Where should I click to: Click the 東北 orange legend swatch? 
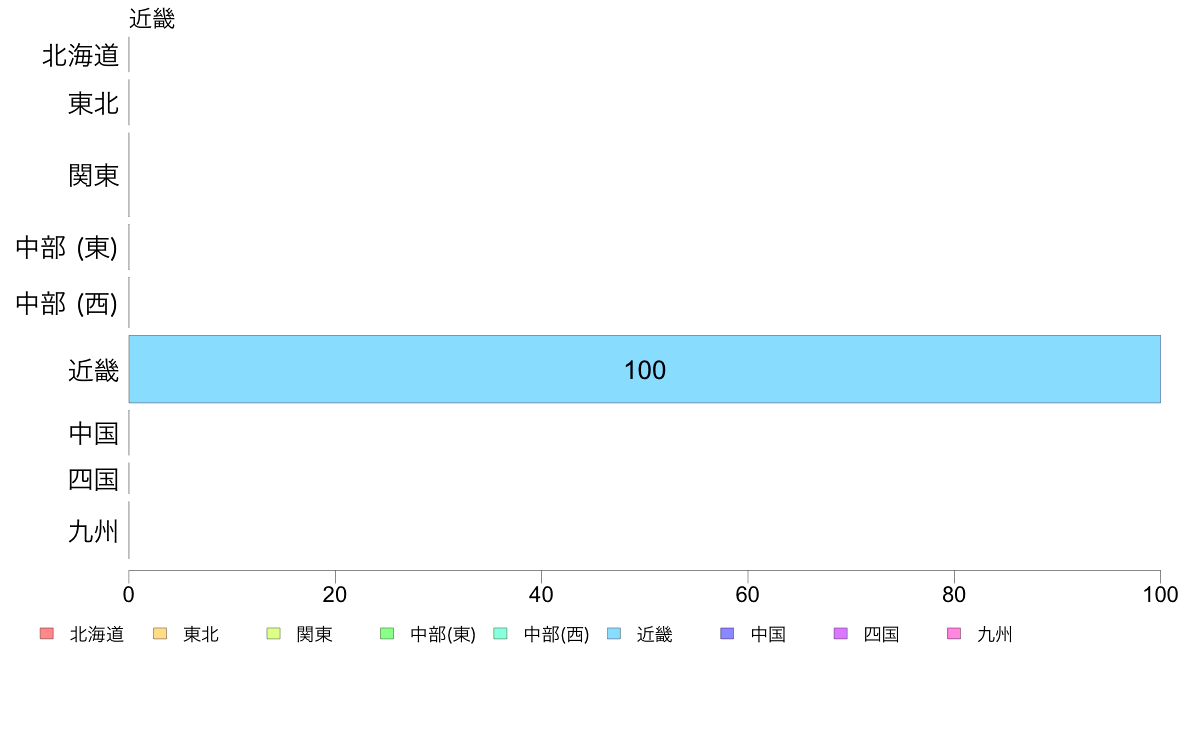click(160, 634)
